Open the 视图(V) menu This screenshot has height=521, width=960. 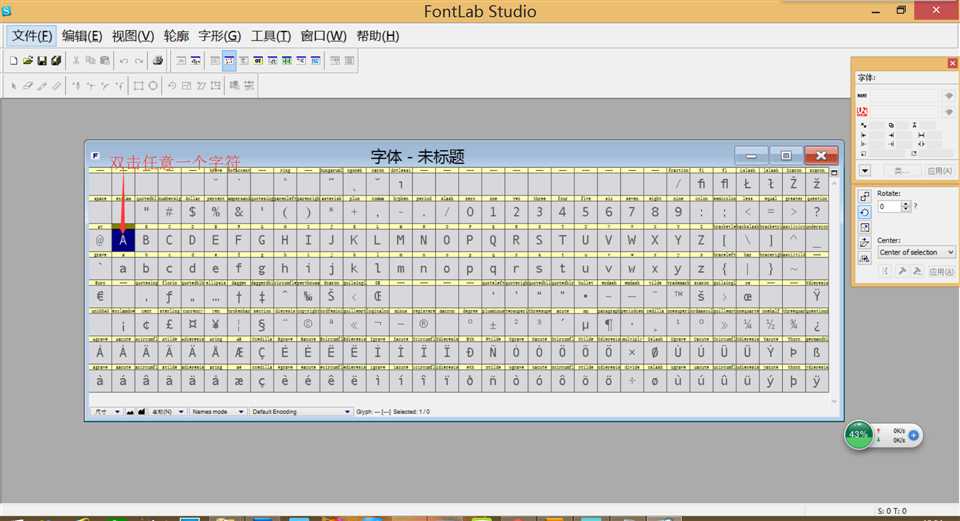pyautogui.click(x=133, y=36)
